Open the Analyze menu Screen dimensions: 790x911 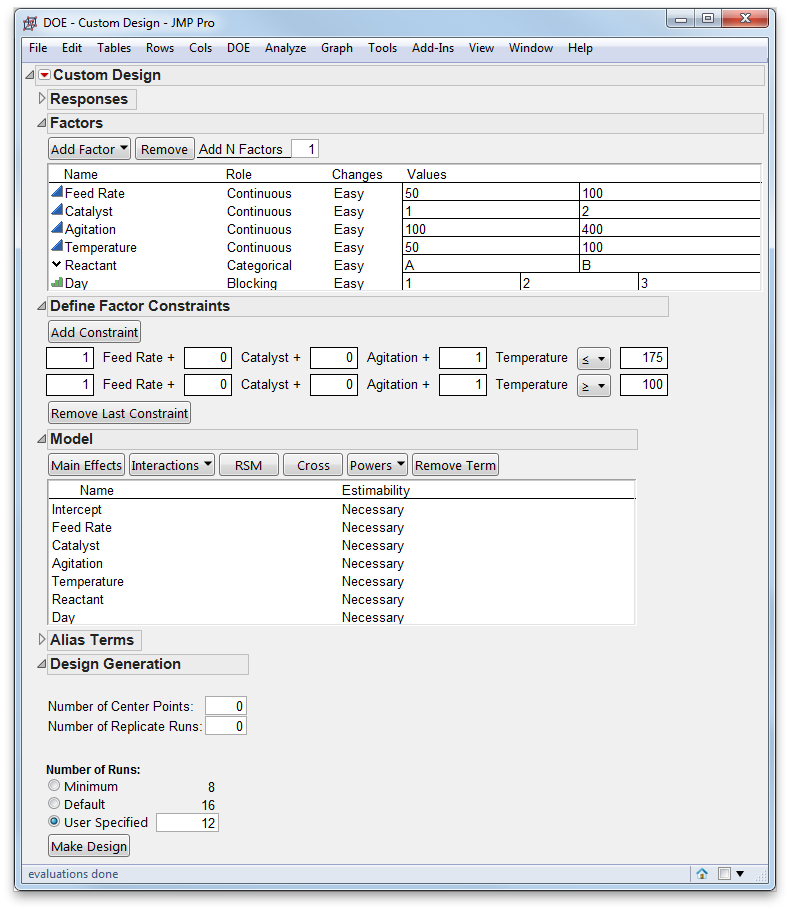(x=285, y=48)
